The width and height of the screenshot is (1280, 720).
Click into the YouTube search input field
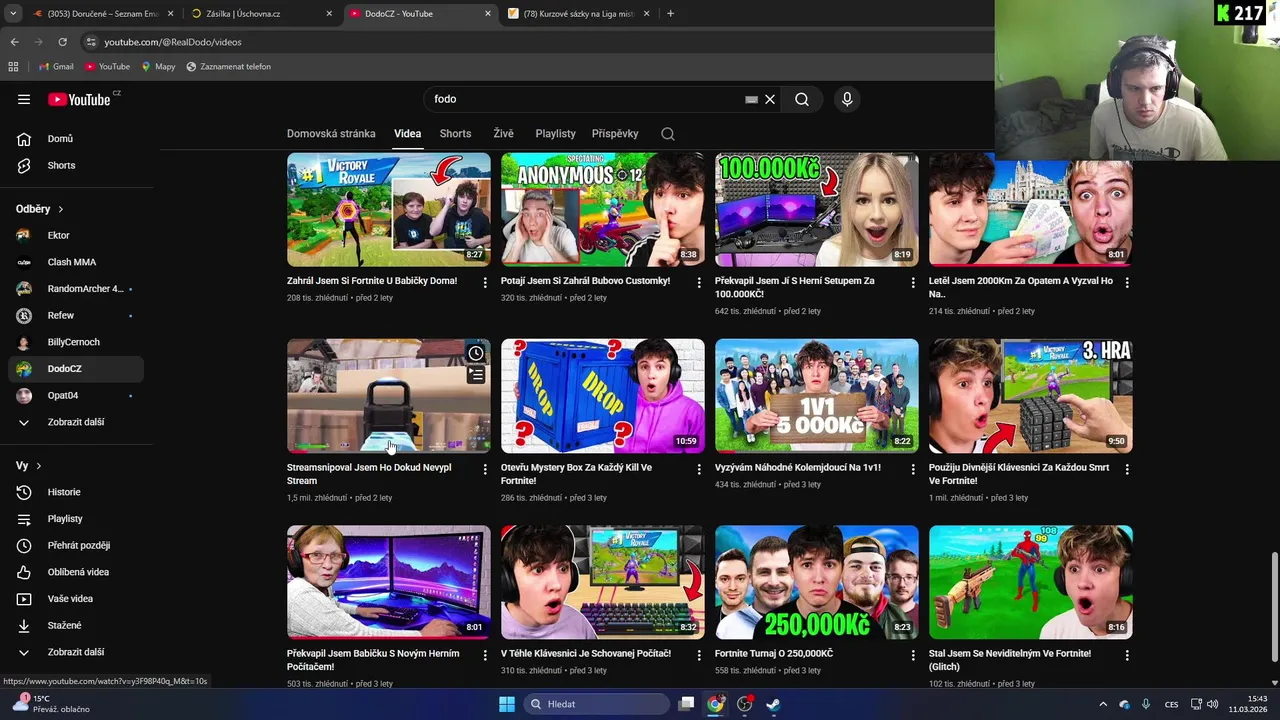585,99
